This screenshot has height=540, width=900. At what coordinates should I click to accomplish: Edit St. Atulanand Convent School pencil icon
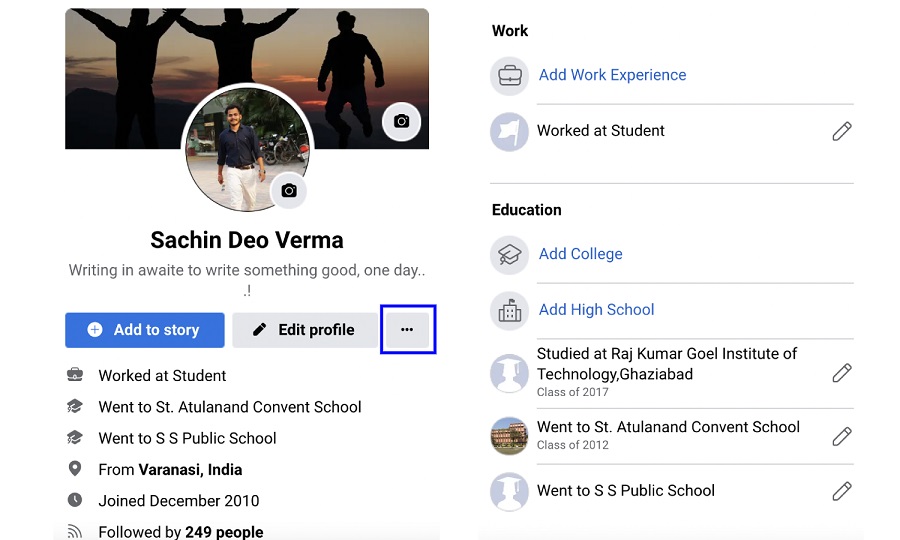841,437
